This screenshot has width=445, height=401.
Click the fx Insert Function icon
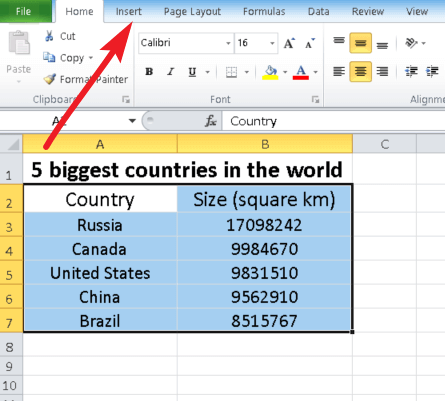[x=211, y=121]
